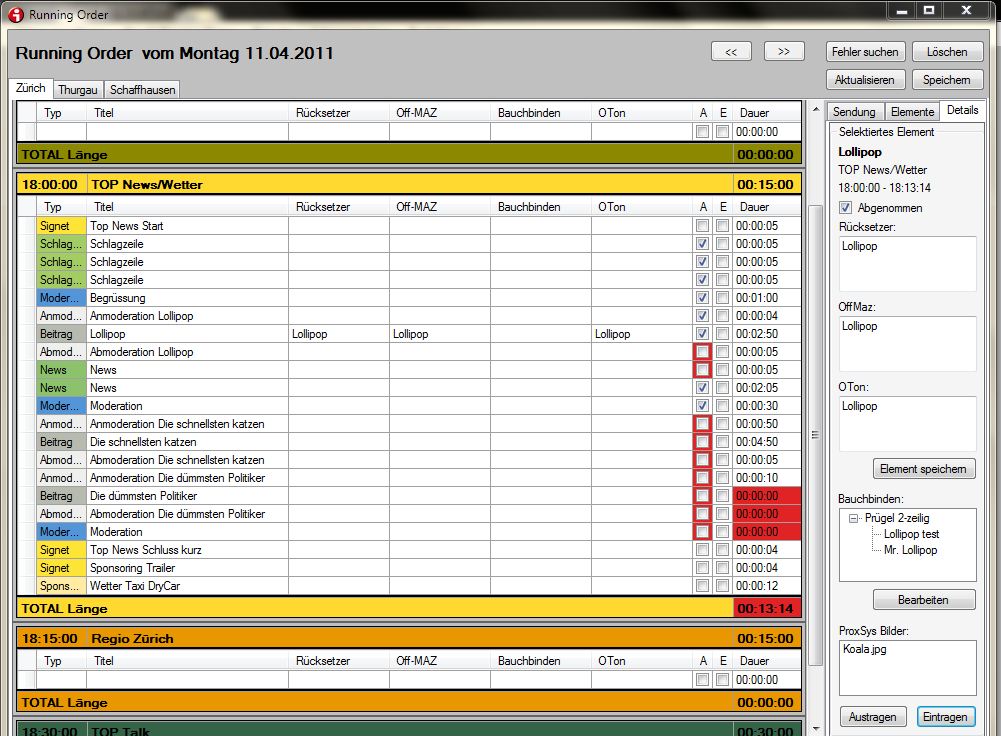The image size is (1001, 736).
Task: Open the Elemente panel tab
Action: click(x=912, y=112)
